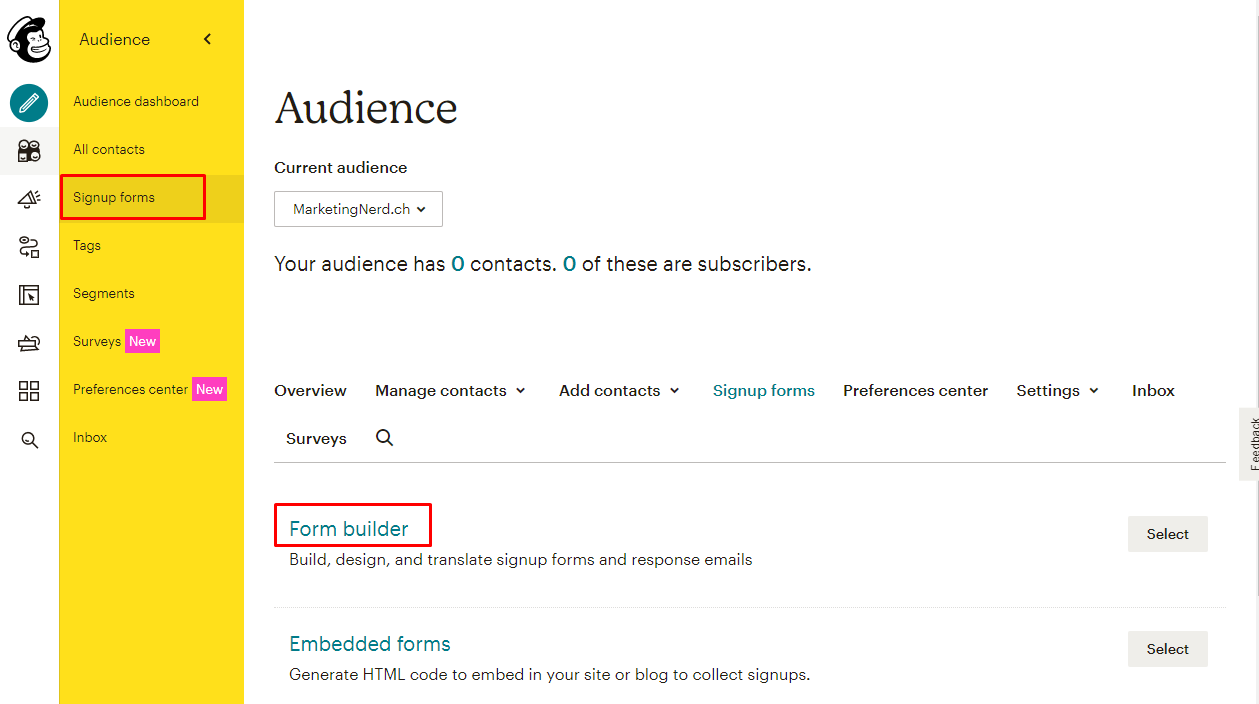Open the Feedback side tab
The width and height of the screenshot is (1259, 704).
(1250, 444)
